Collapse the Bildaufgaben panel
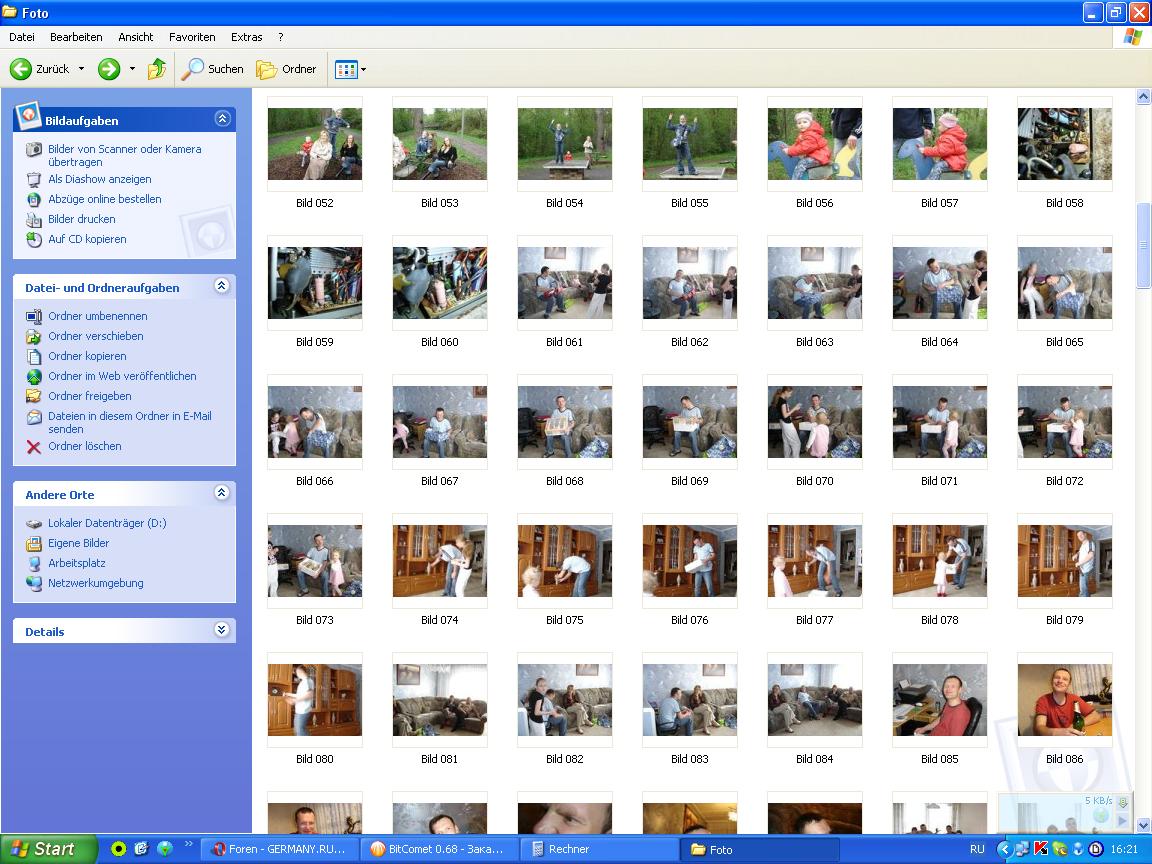Viewport: 1152px width, 864px height. 222,118
